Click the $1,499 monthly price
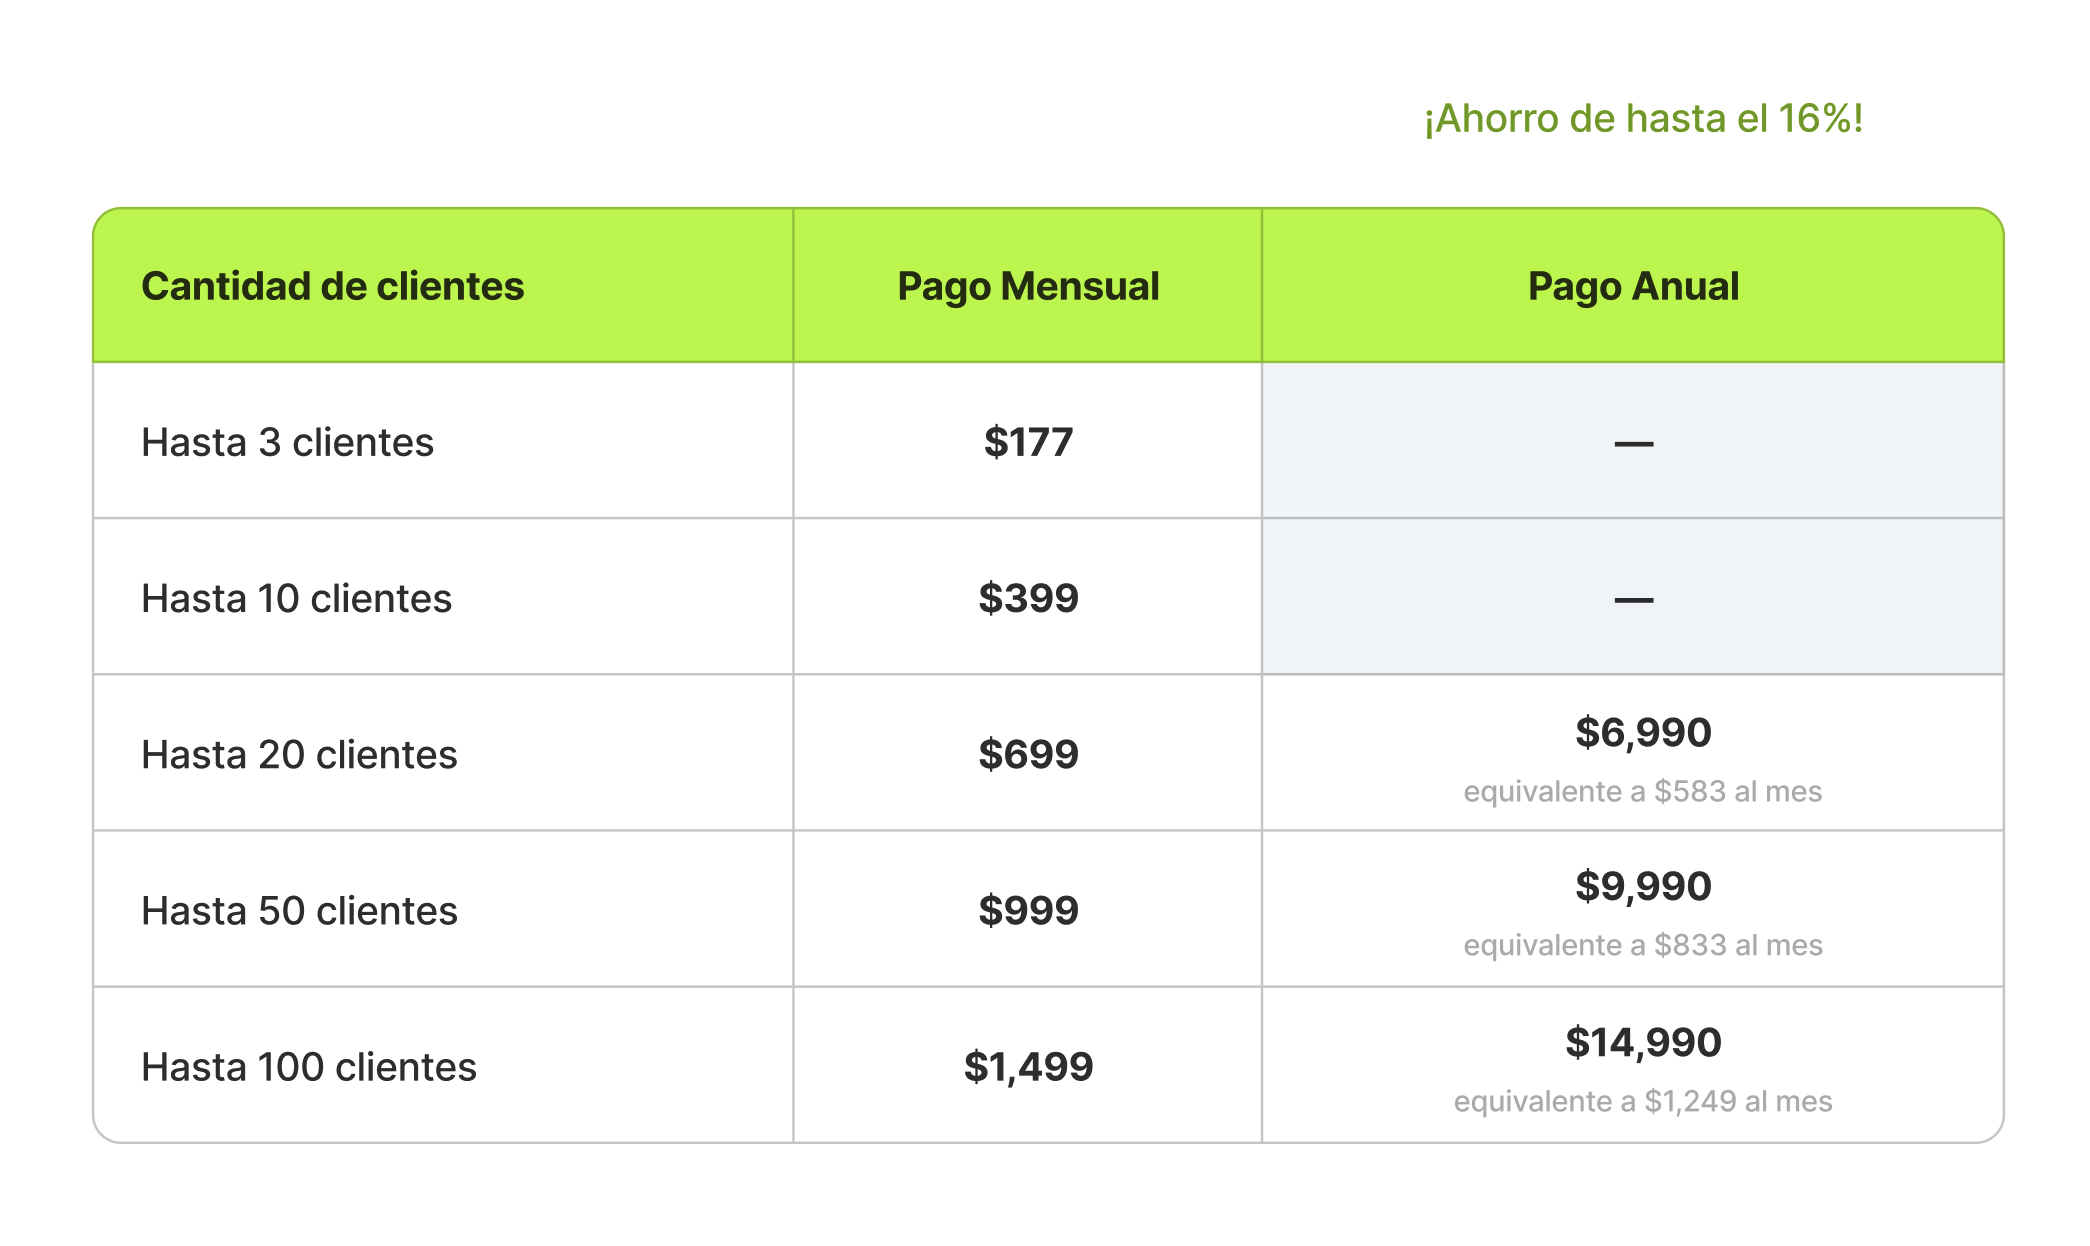The image size is (2090, 1246). [x=1028, y=1067]
